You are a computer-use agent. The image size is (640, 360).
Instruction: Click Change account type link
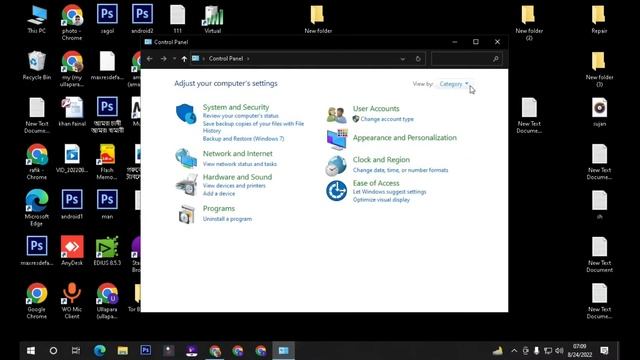coord(387,119)
